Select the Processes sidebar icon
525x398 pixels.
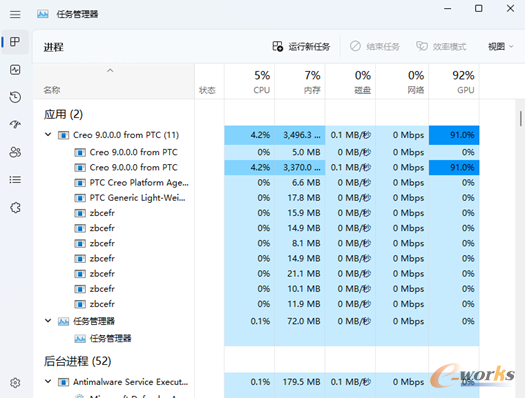pos(15,42)
